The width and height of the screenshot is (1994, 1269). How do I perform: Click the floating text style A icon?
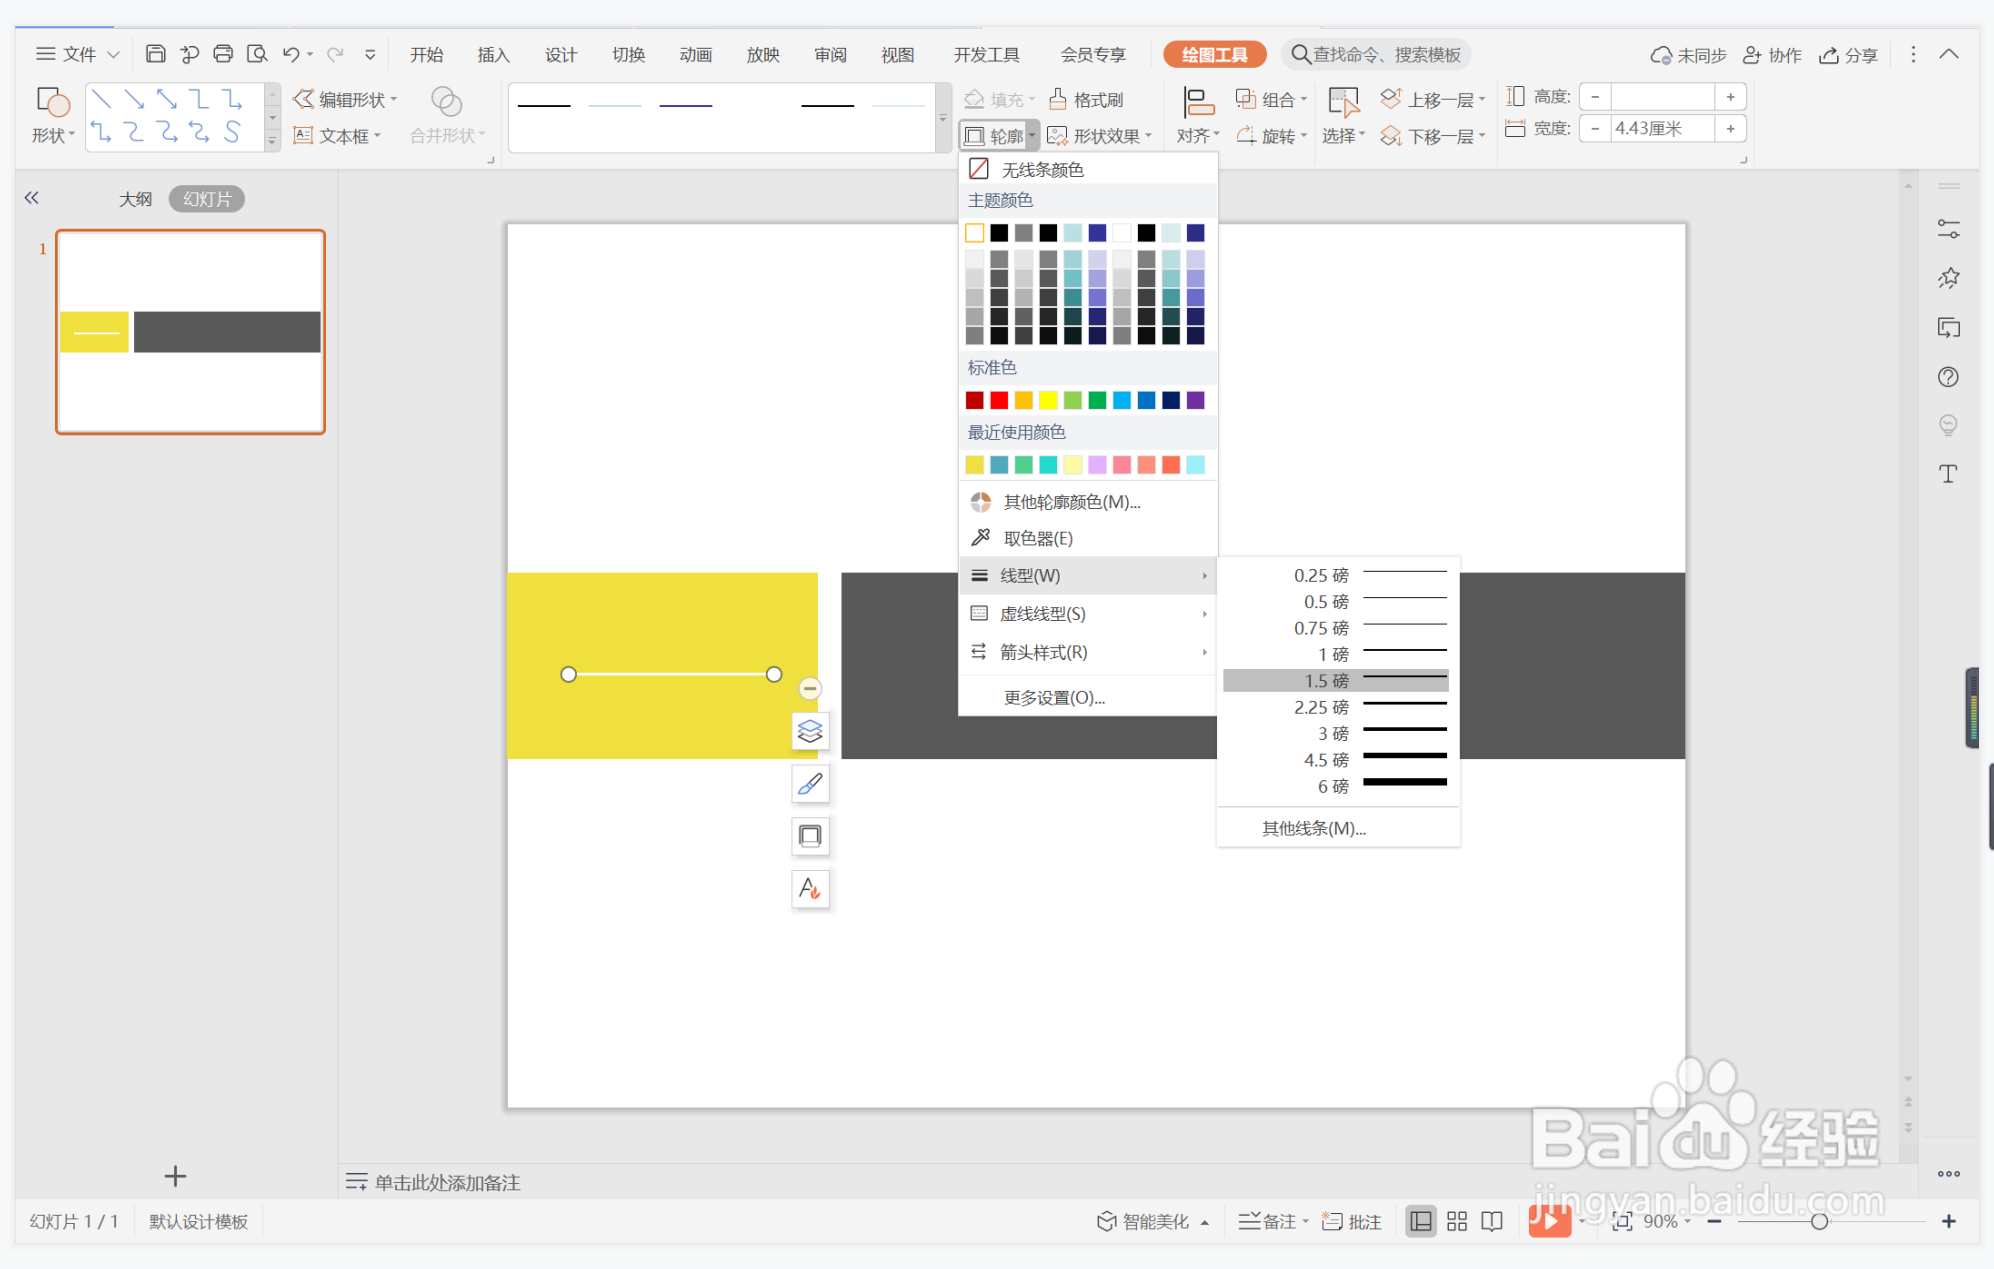(x=810, y=888)
